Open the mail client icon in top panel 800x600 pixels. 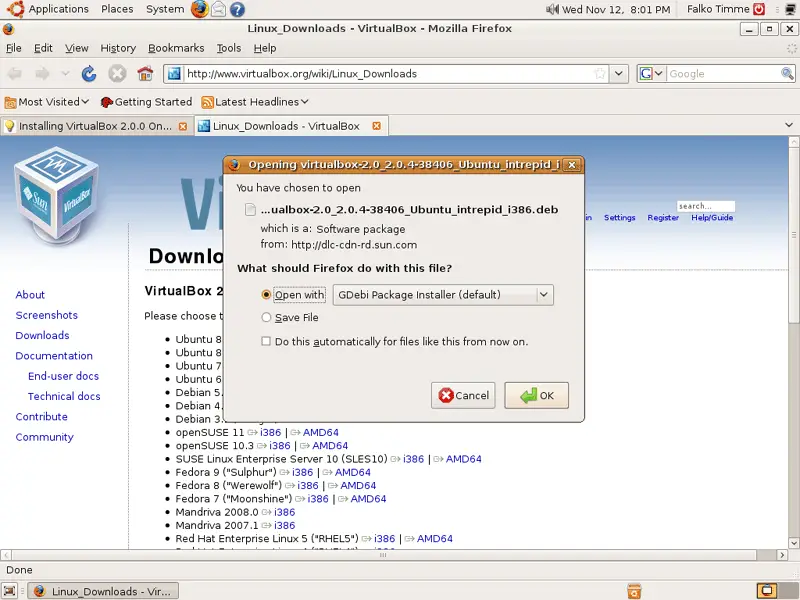pos(218,9)
